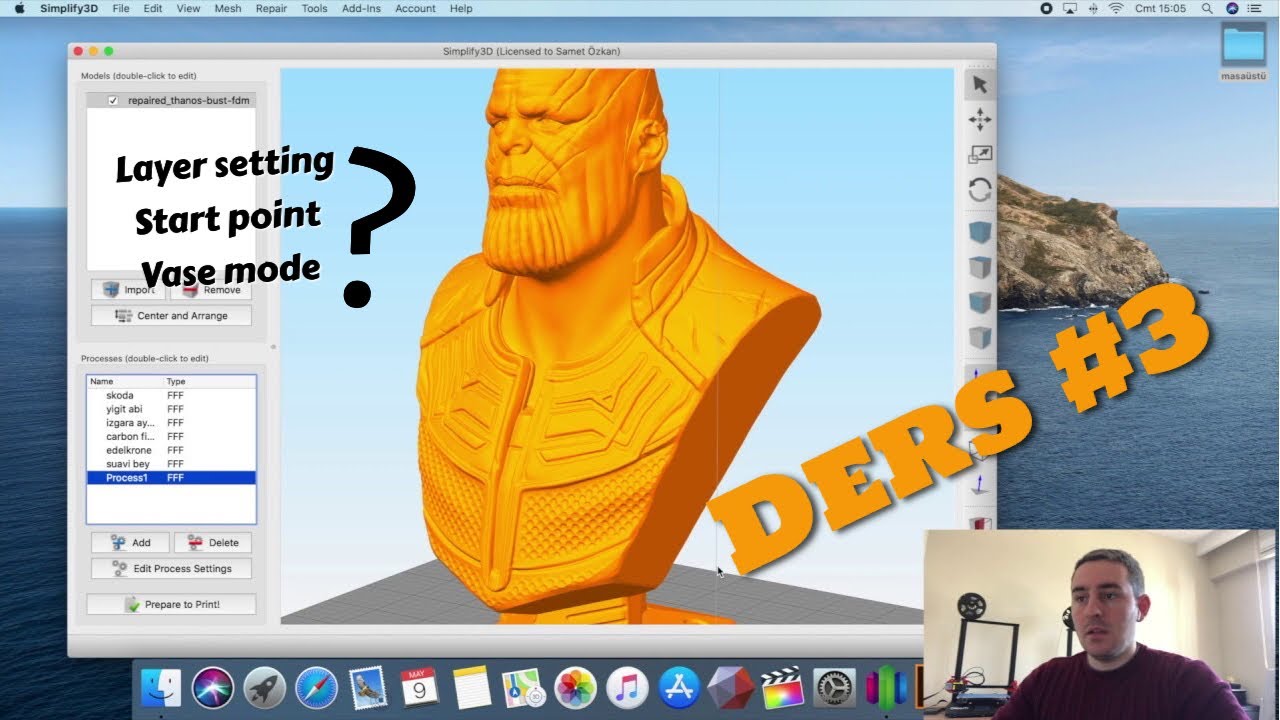Open Finder from the dock
Image resolution: width=1280 pixels, height=720 pixels.
coord(161,687)
